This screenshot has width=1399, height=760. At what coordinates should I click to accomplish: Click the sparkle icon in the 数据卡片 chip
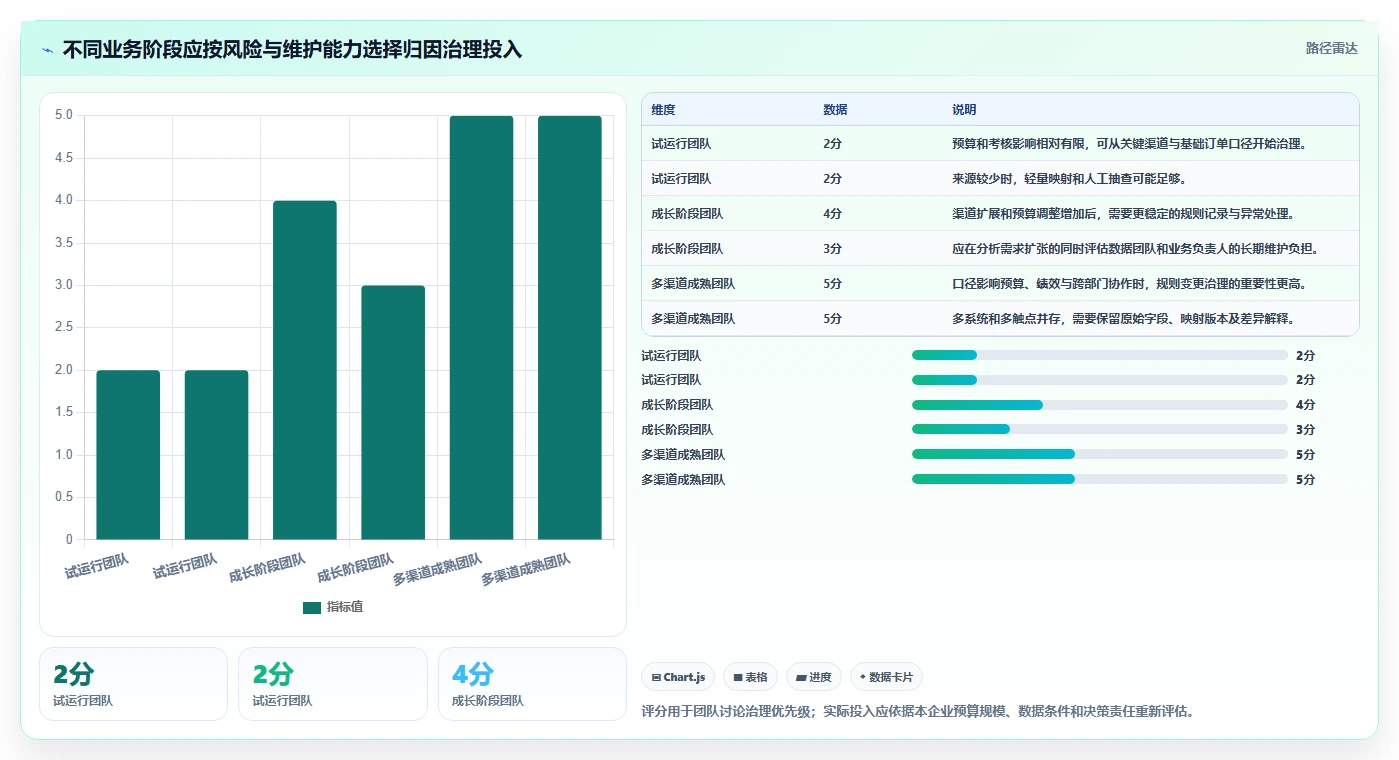click(x=863, y=677)
